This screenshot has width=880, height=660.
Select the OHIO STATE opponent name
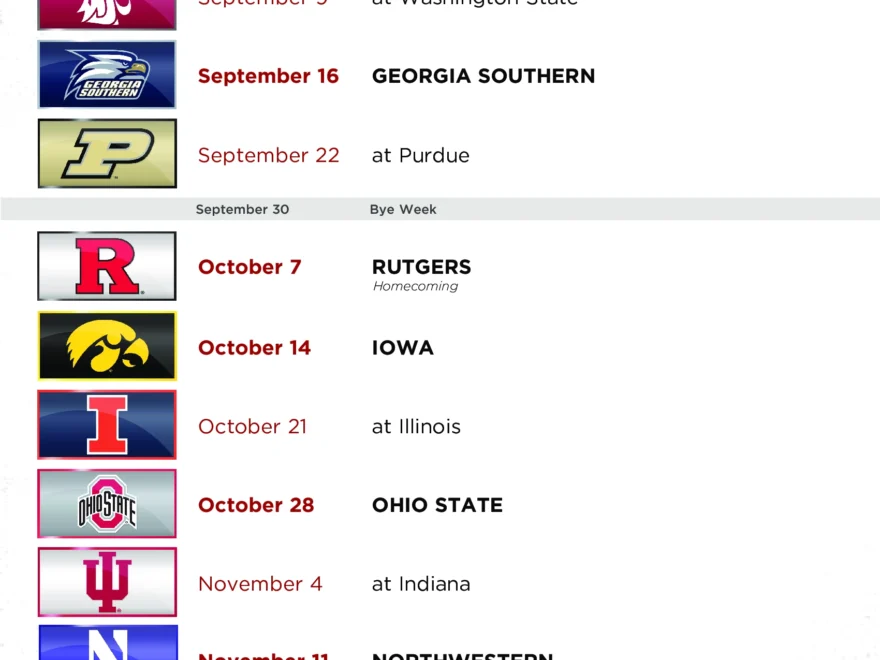[x=437, y=505]
